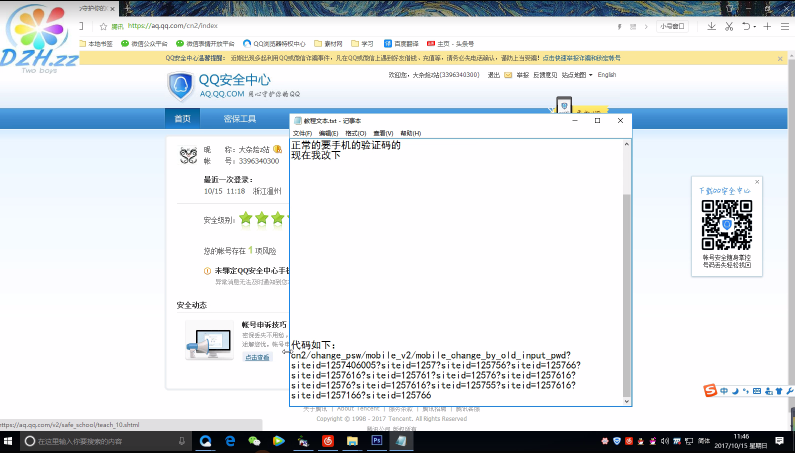Open Notepad 格式(O) menu

355,133
